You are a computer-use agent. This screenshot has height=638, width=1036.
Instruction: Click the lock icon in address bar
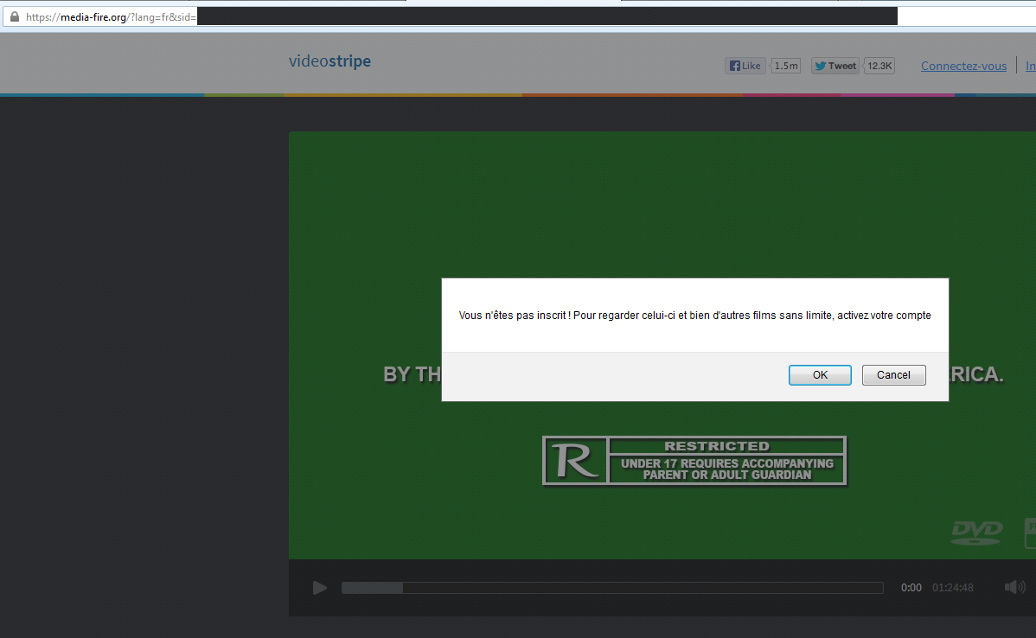coord(14,17)
